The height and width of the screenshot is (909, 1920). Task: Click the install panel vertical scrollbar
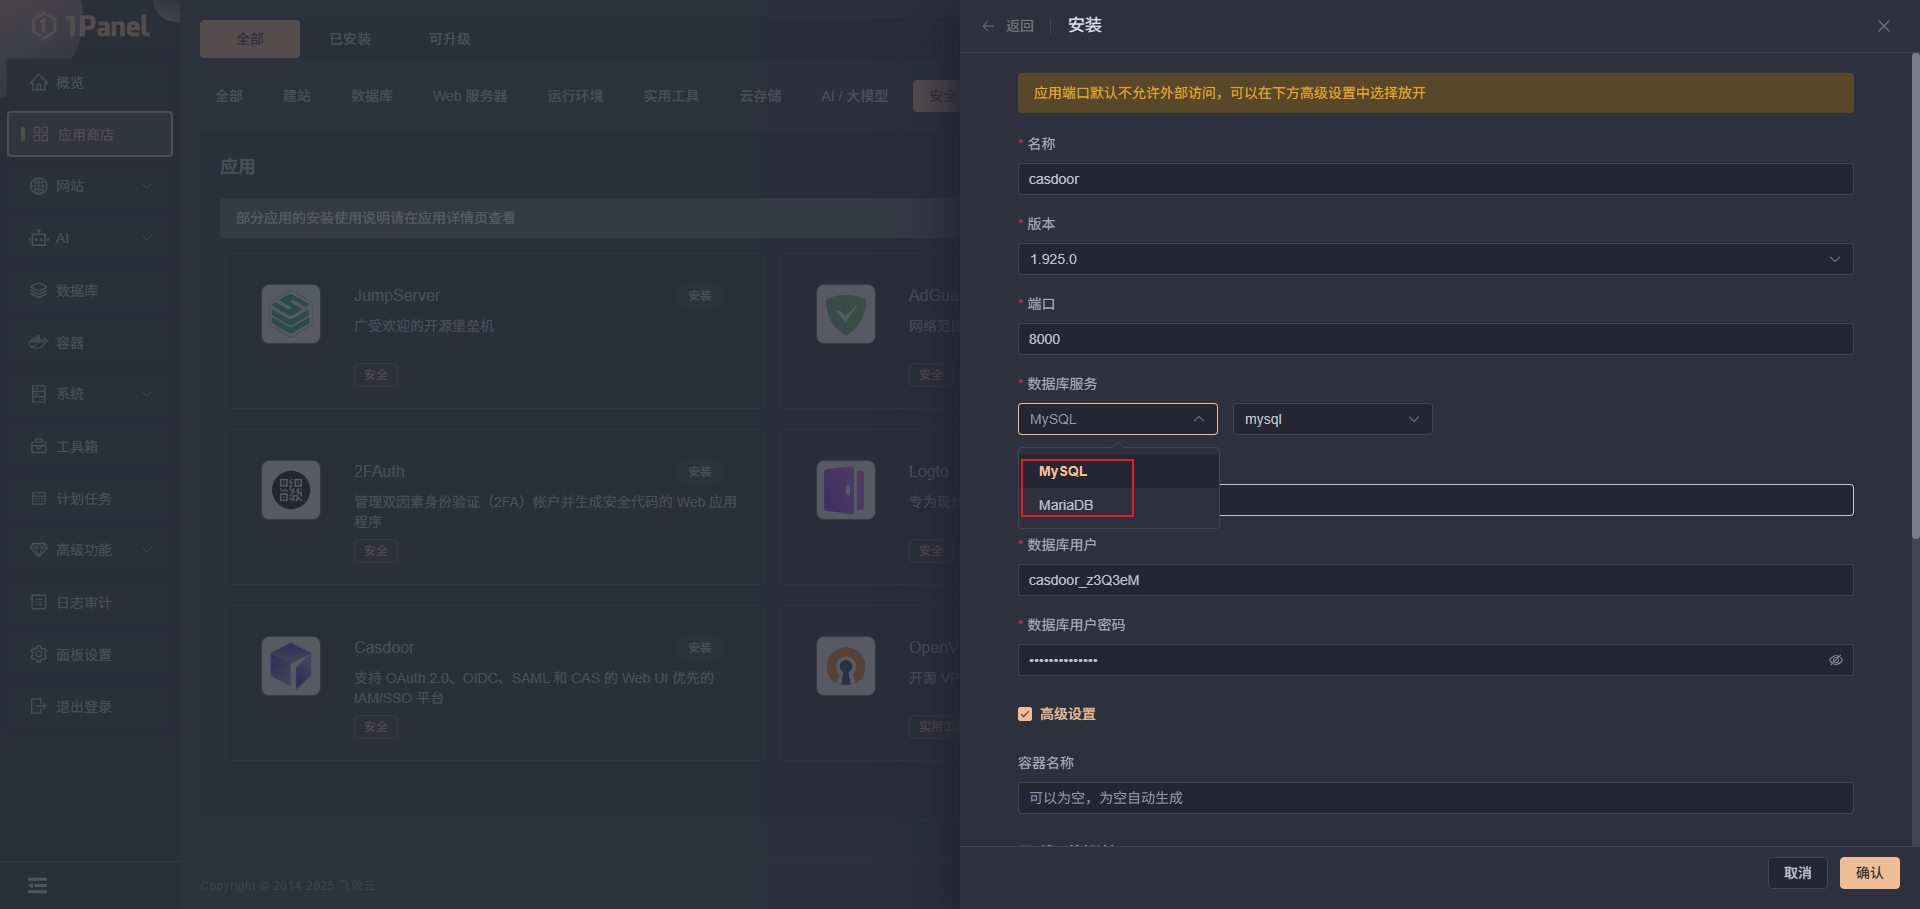click(x=1915, y=295)
